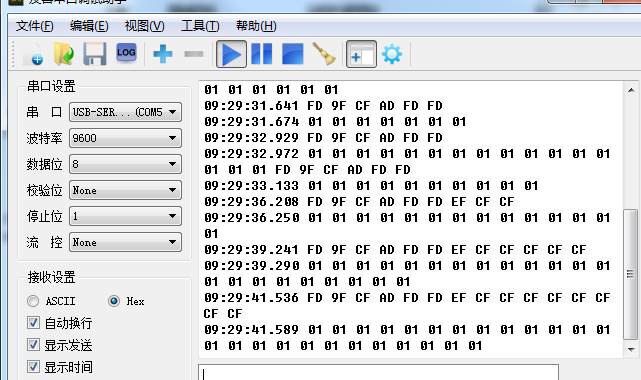Click the receive log vertical scrollbar thumb
The image size is (641, 380).
[x=631, y=274]
